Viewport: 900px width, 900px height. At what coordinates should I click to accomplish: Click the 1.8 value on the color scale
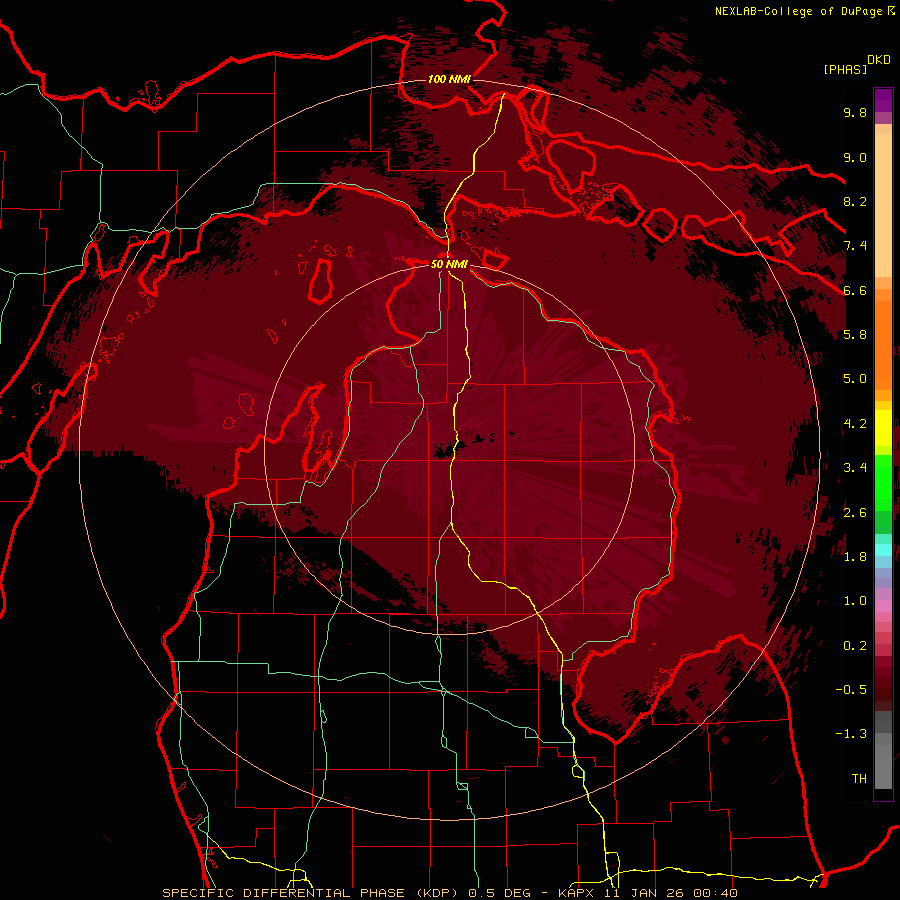(x=855, y=557)
